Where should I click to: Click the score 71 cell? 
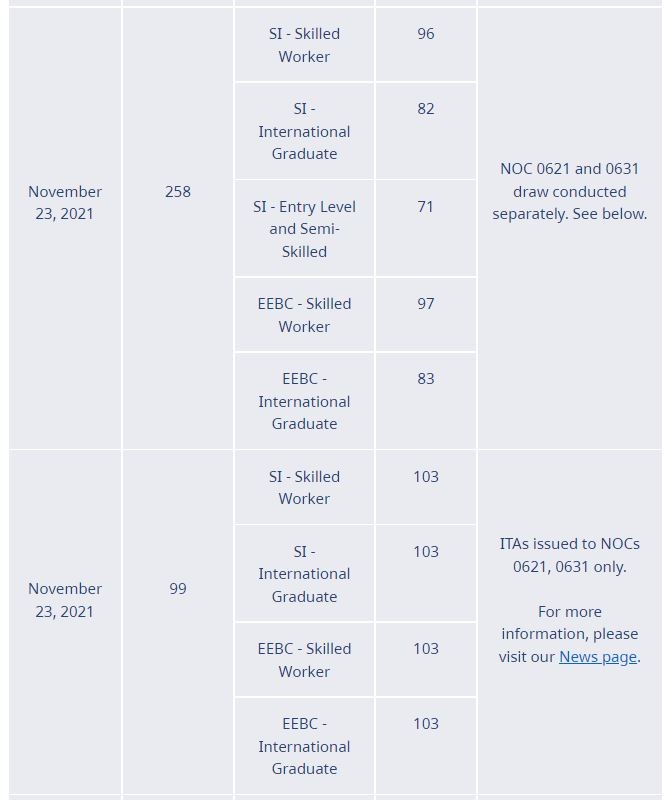(426, 229)
